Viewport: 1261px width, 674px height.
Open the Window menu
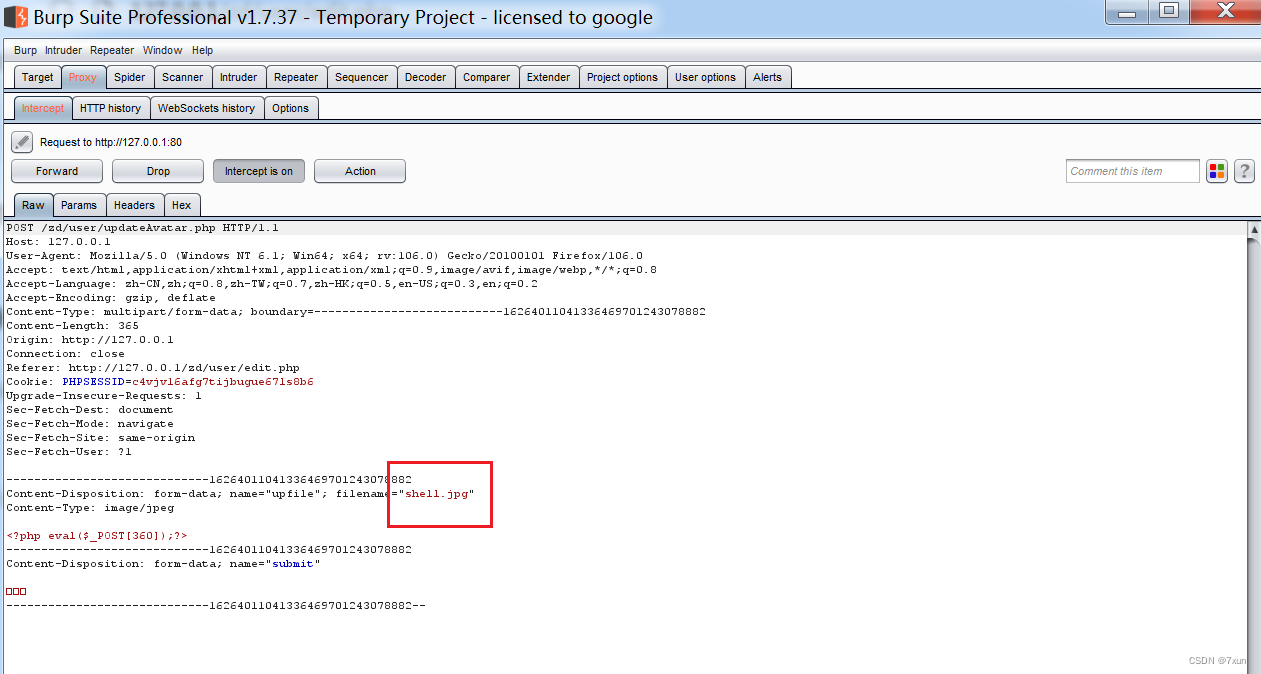162,50
